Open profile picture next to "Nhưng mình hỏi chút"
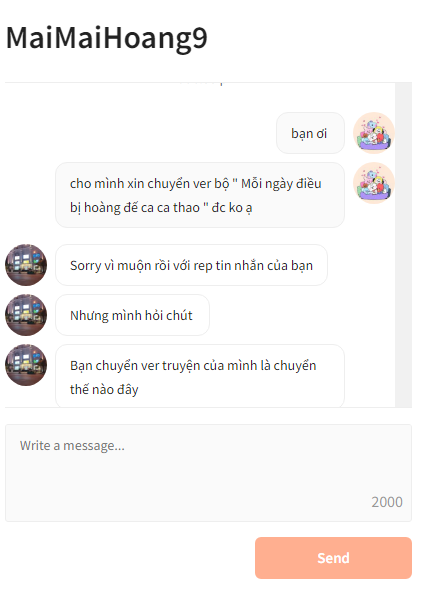Screen dimensions: 426x595 coord(26,315)
